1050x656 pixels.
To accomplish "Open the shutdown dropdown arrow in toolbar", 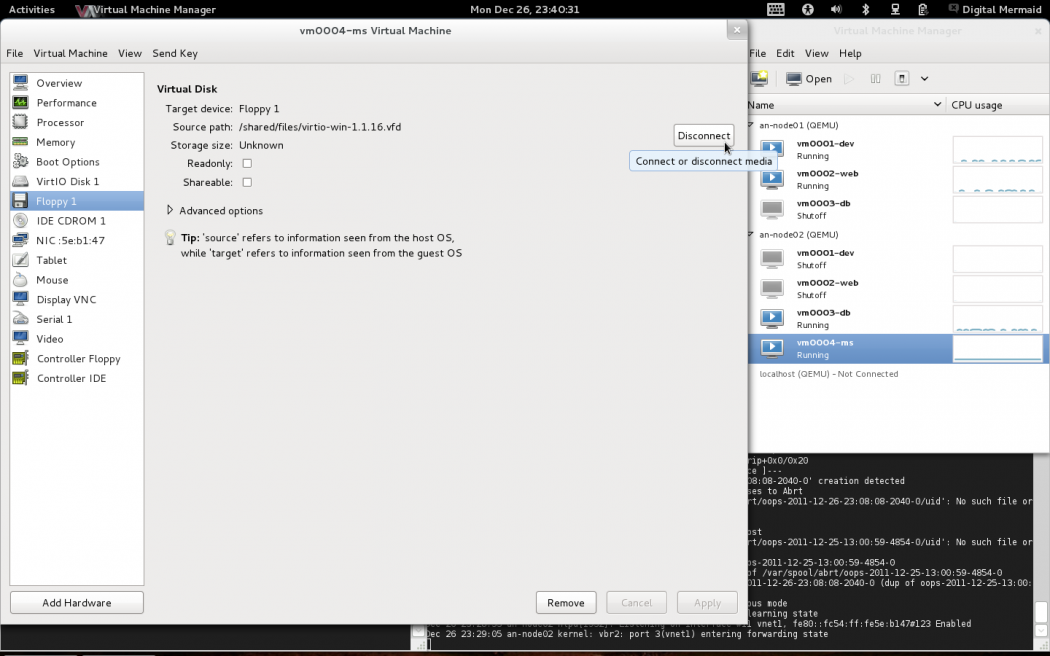I will click(924, 79).
